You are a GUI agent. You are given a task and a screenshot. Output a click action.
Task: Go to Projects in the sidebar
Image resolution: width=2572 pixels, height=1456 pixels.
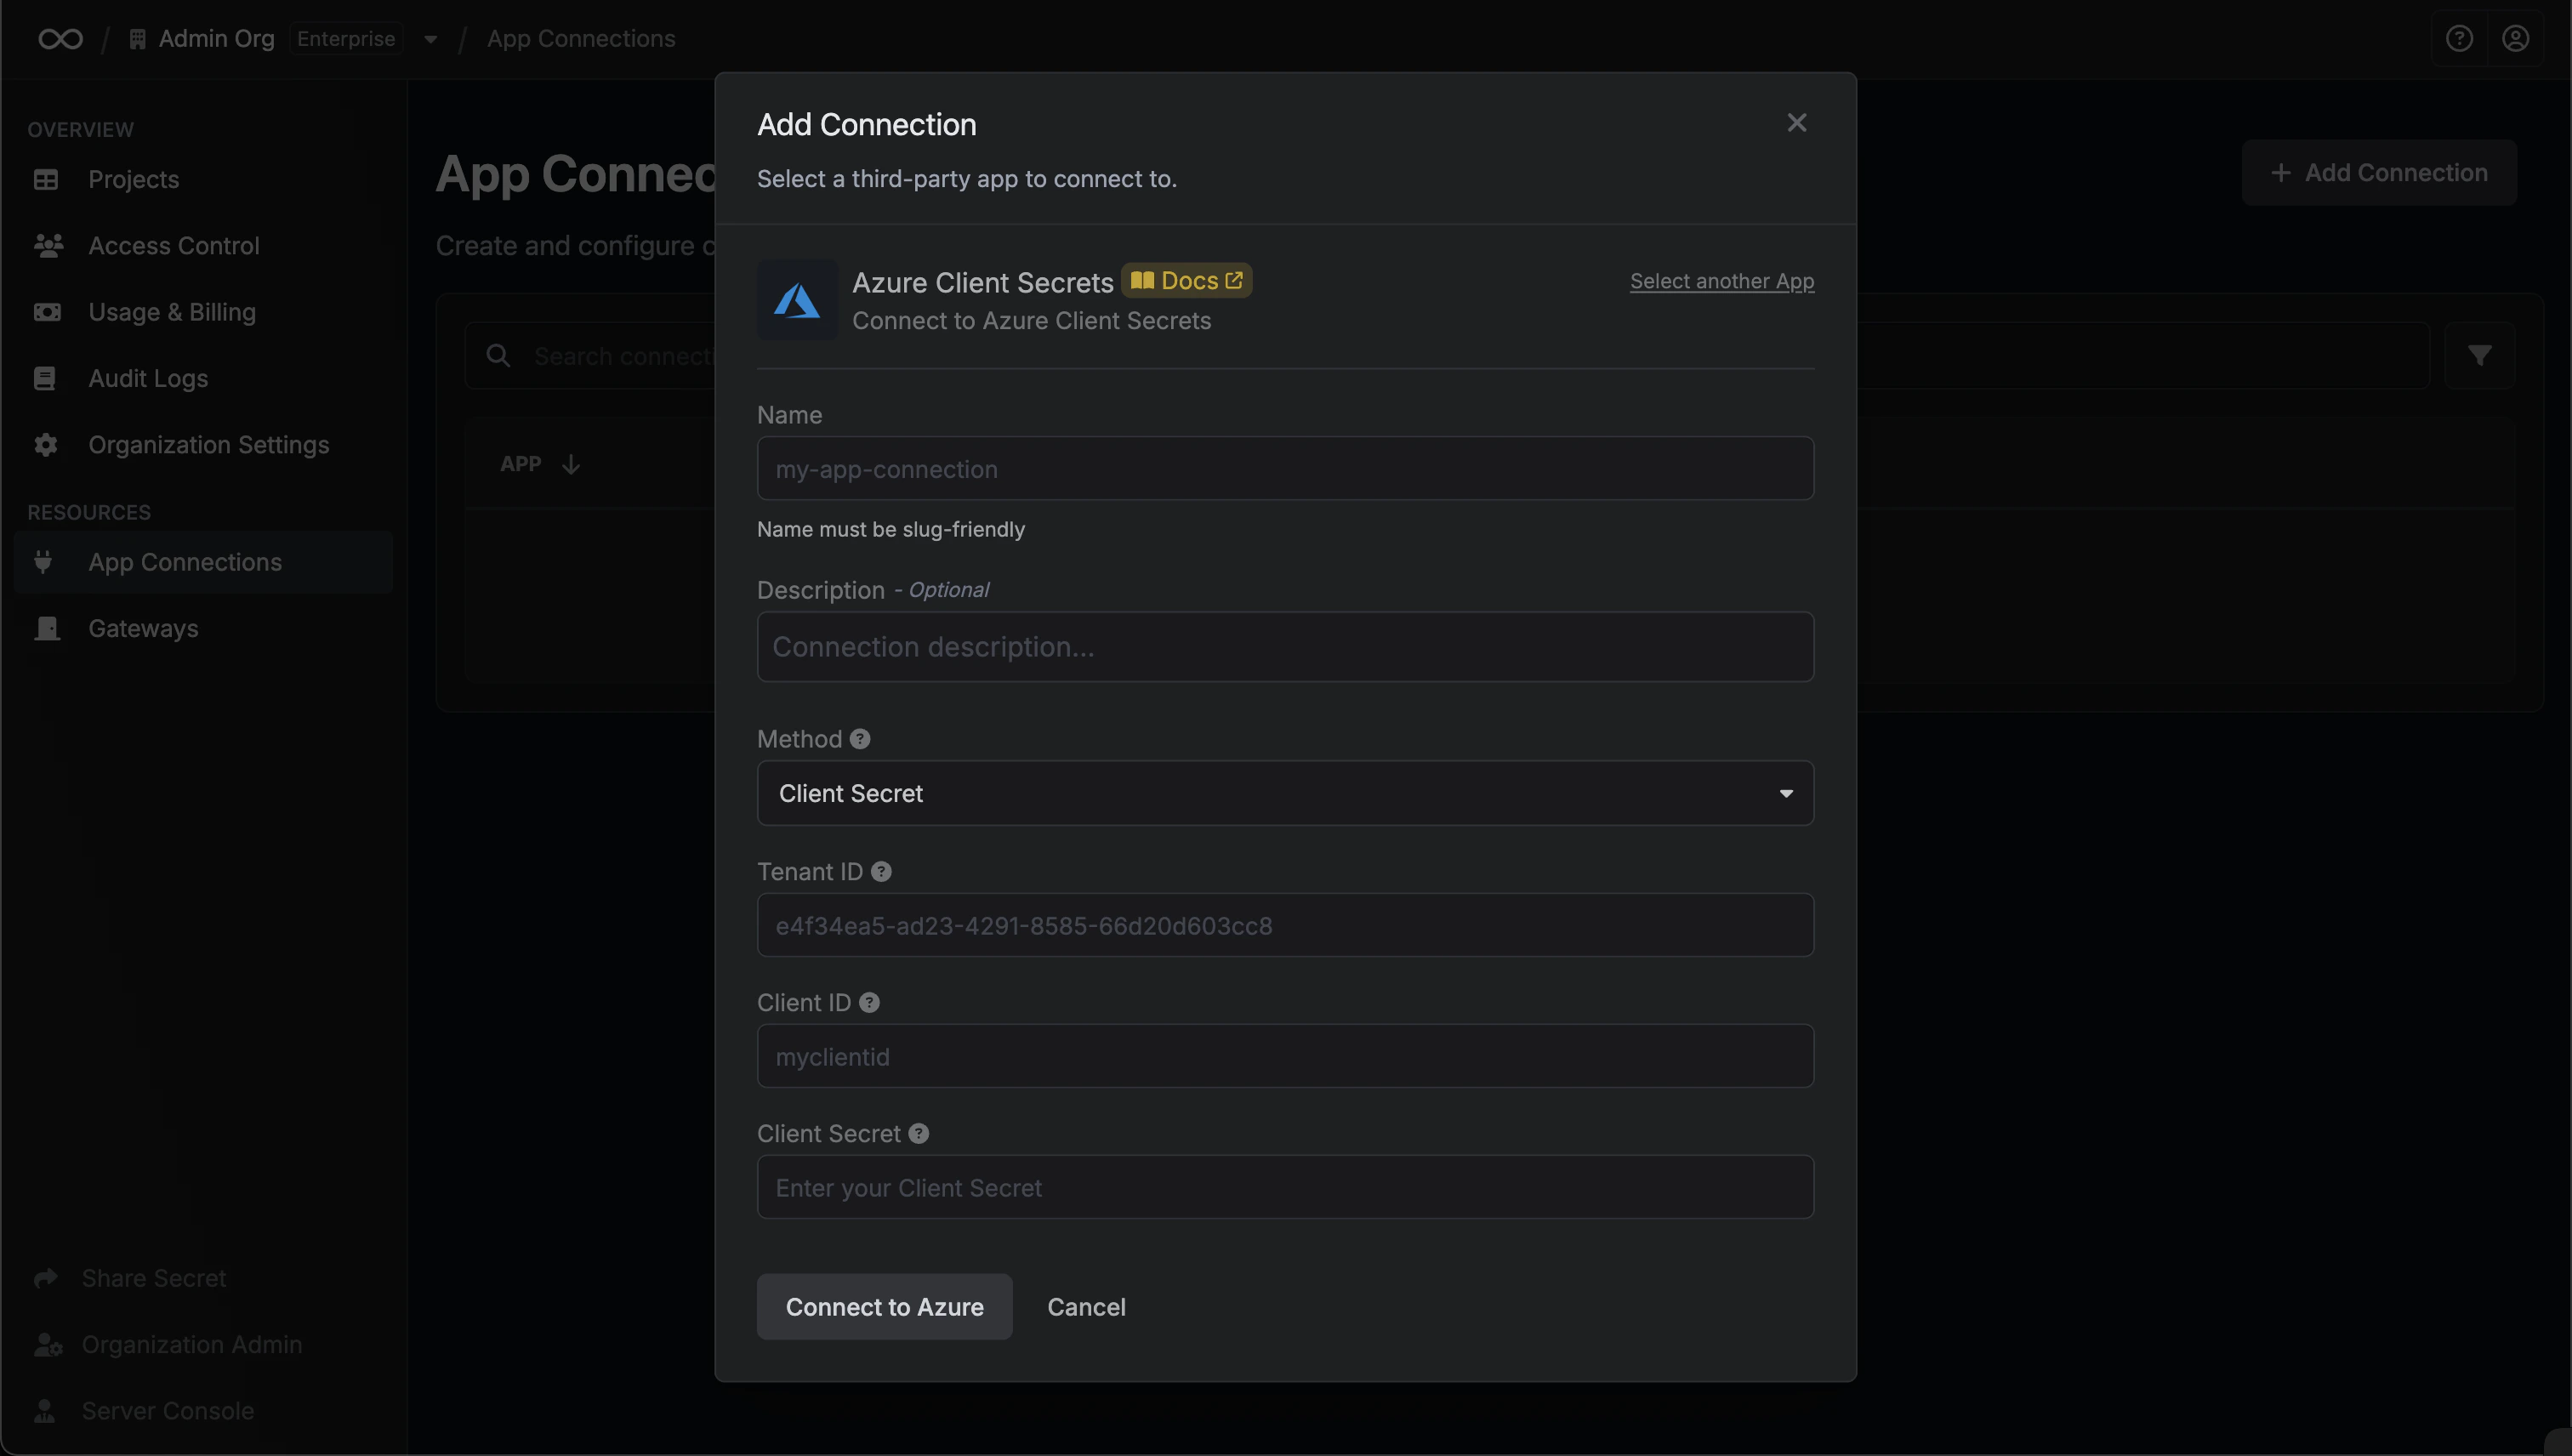pyautogui.click(x=203, y=180)
